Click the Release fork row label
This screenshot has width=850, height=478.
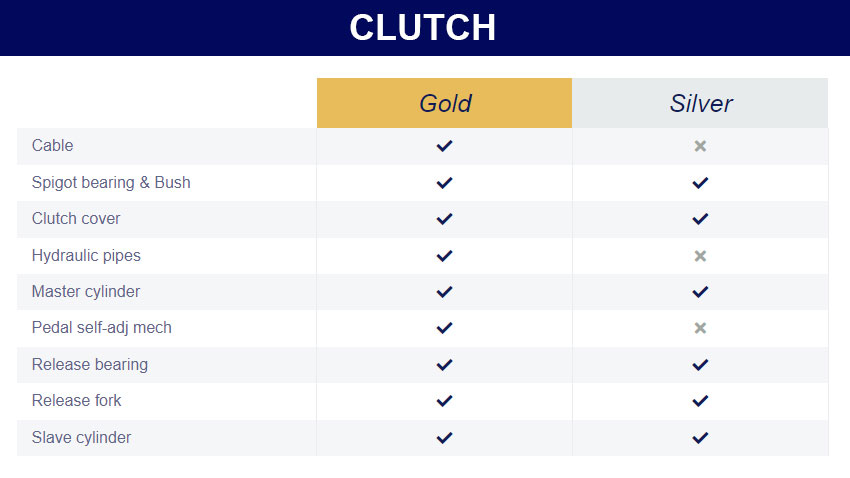pos(76,401)
